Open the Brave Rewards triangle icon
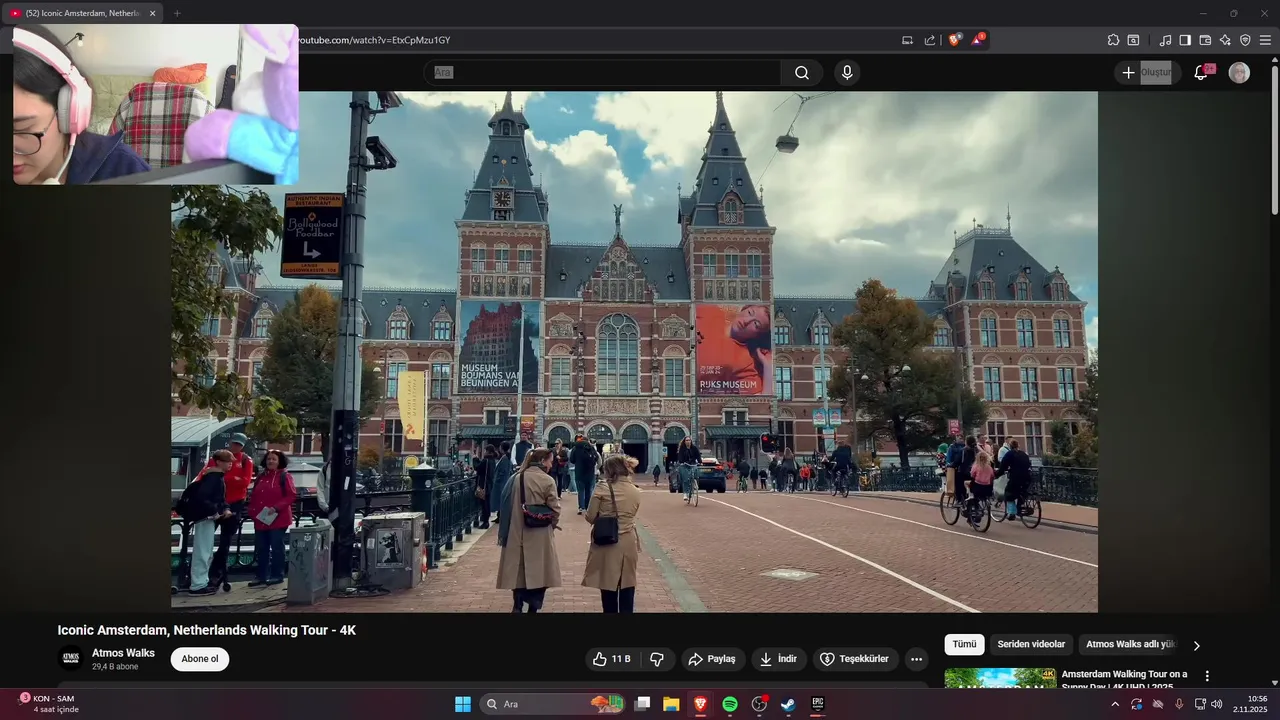Viewport: 1280px width, 720px height. point(977,40)
